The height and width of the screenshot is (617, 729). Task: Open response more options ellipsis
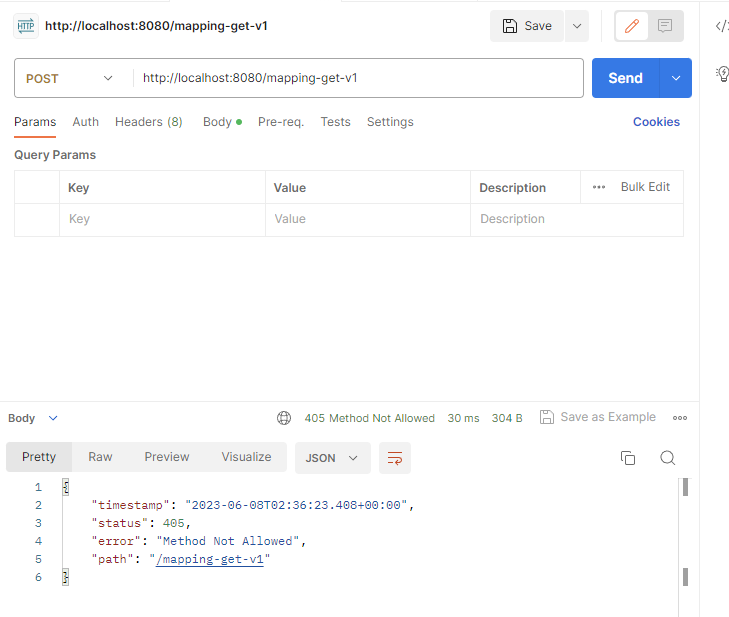(x=680, y=418)
